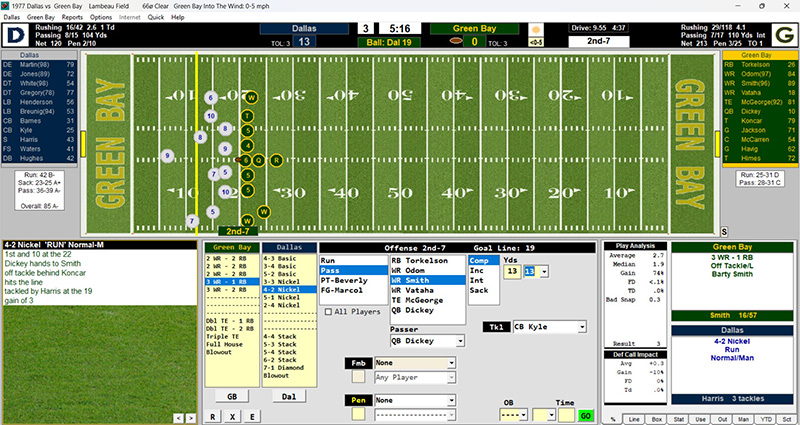Click the Yds input field showing 13

pos(512,272)
